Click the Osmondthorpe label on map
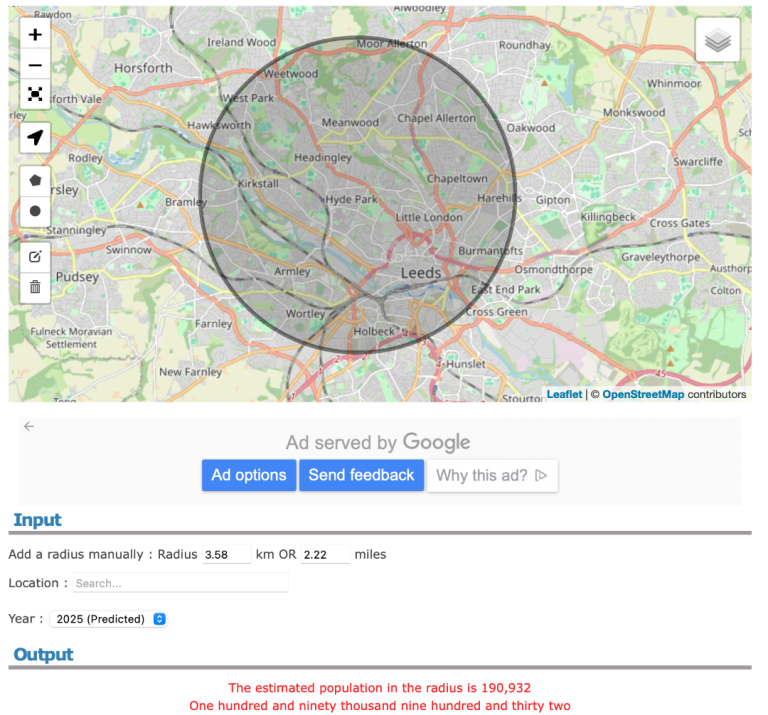This screenshot has height=715, width=768. coord(553,269)
